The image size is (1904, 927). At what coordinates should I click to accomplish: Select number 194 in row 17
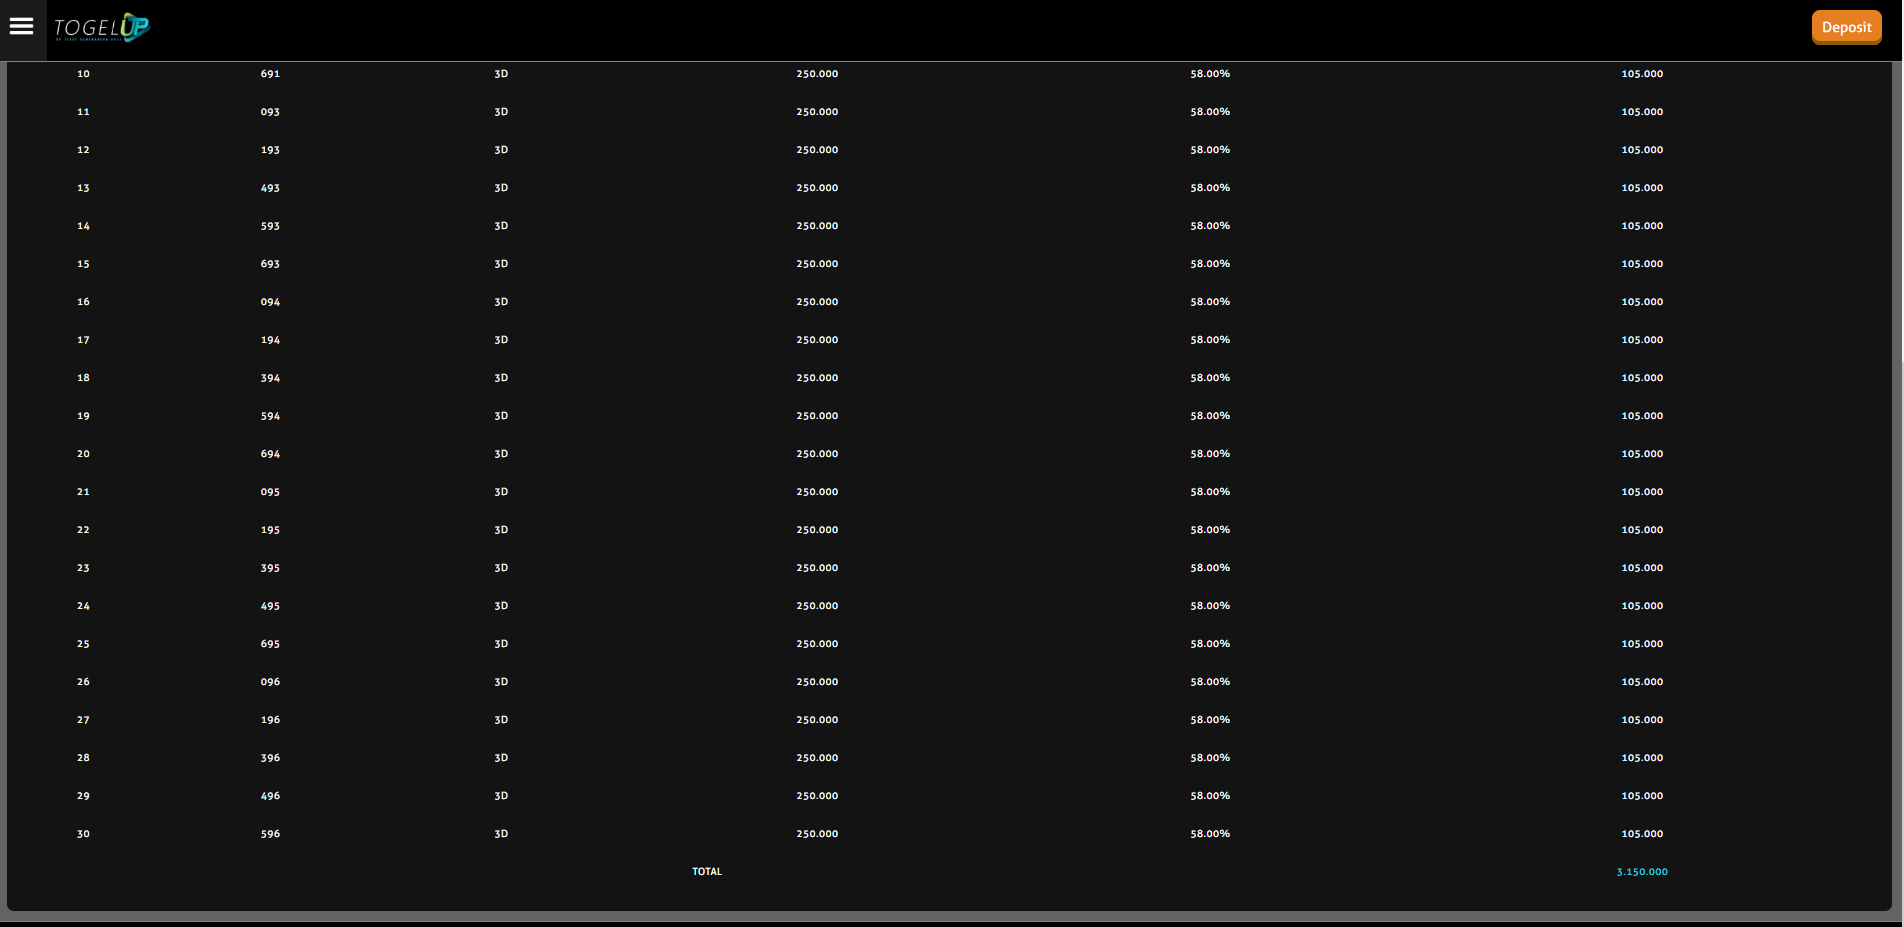tap(270, 340)
